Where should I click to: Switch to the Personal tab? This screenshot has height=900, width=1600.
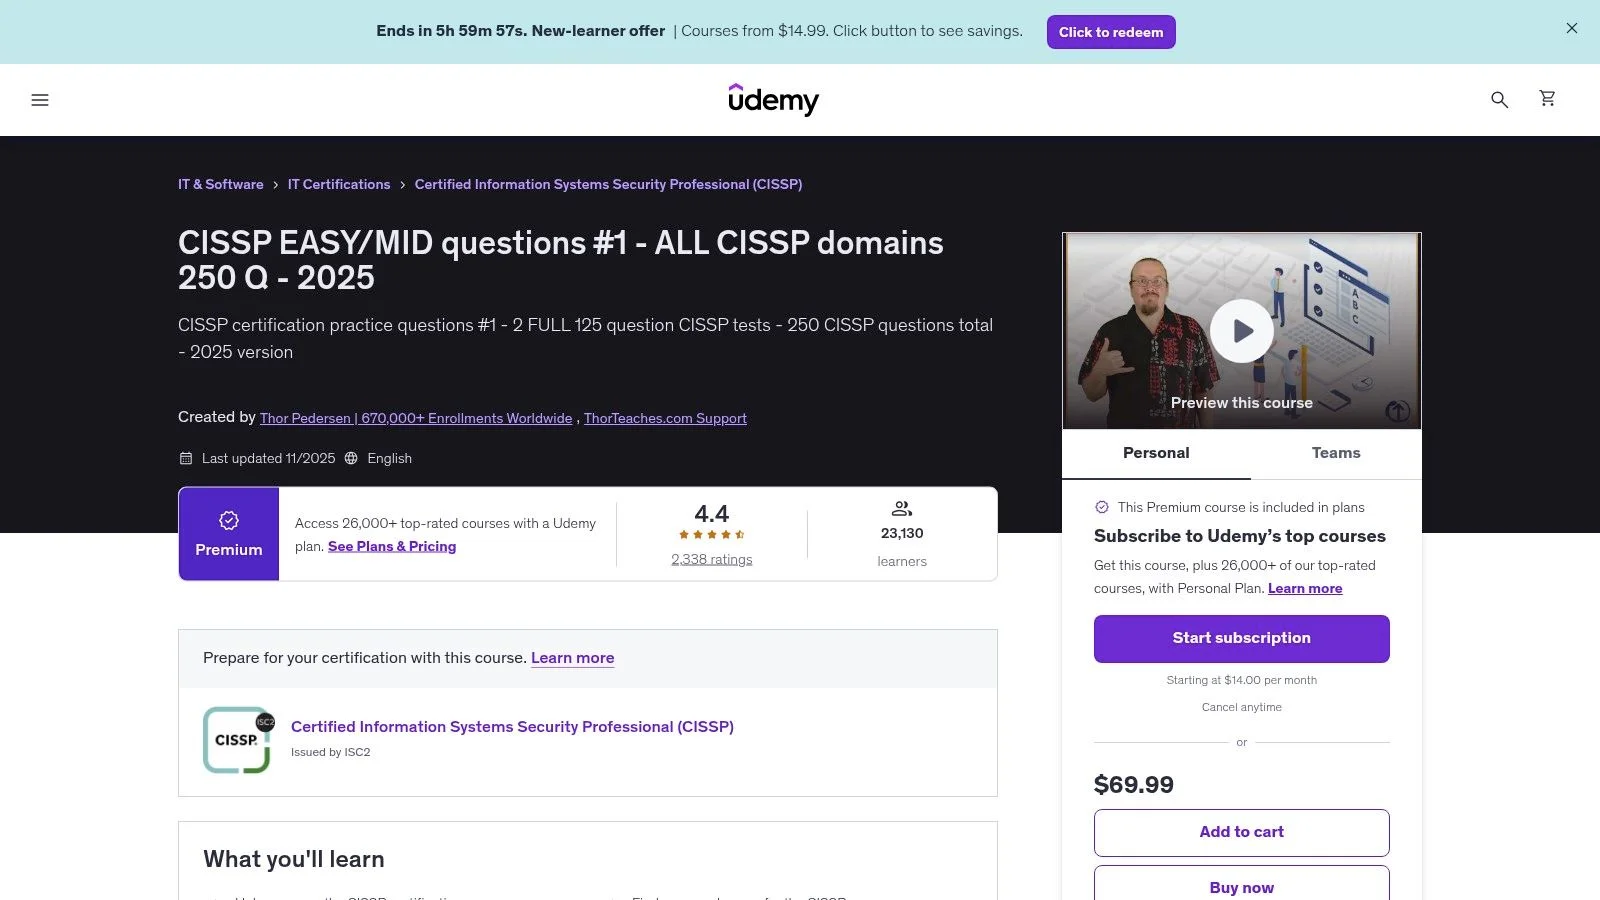tap(1156, 453)
